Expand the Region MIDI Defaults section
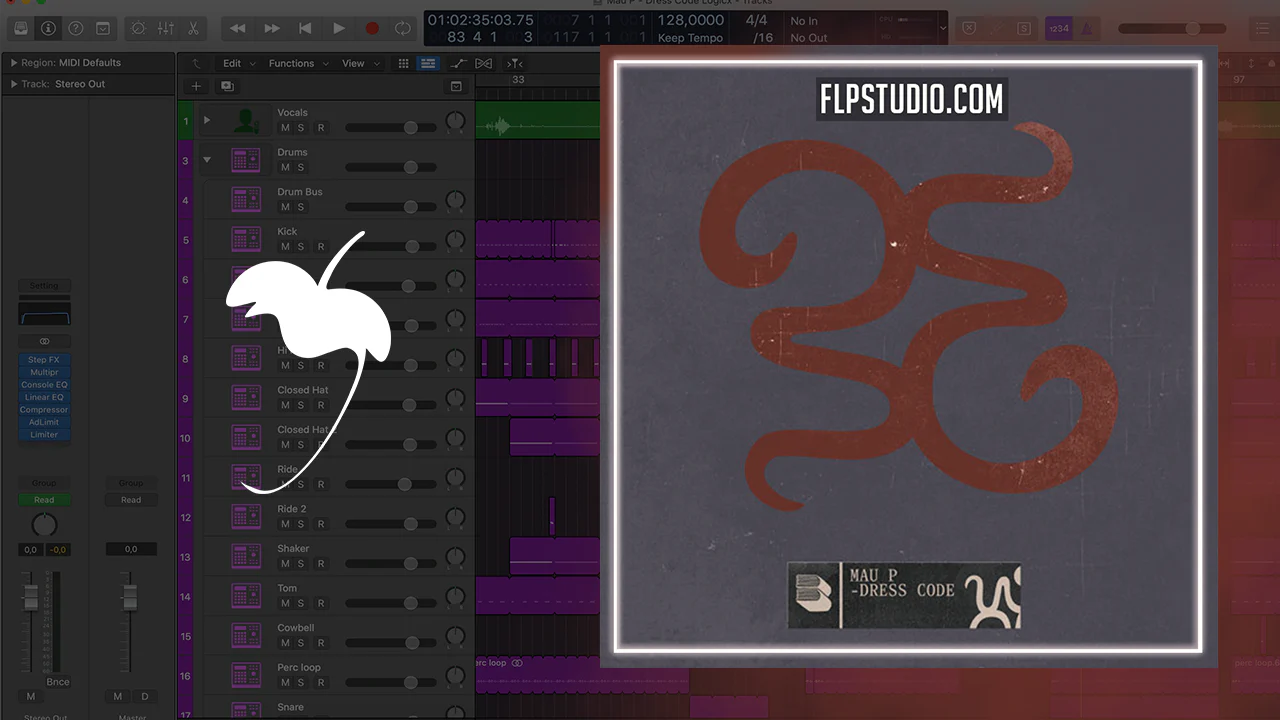The width and height of the screenshot is (1280, 720). (x=14, y=63)
